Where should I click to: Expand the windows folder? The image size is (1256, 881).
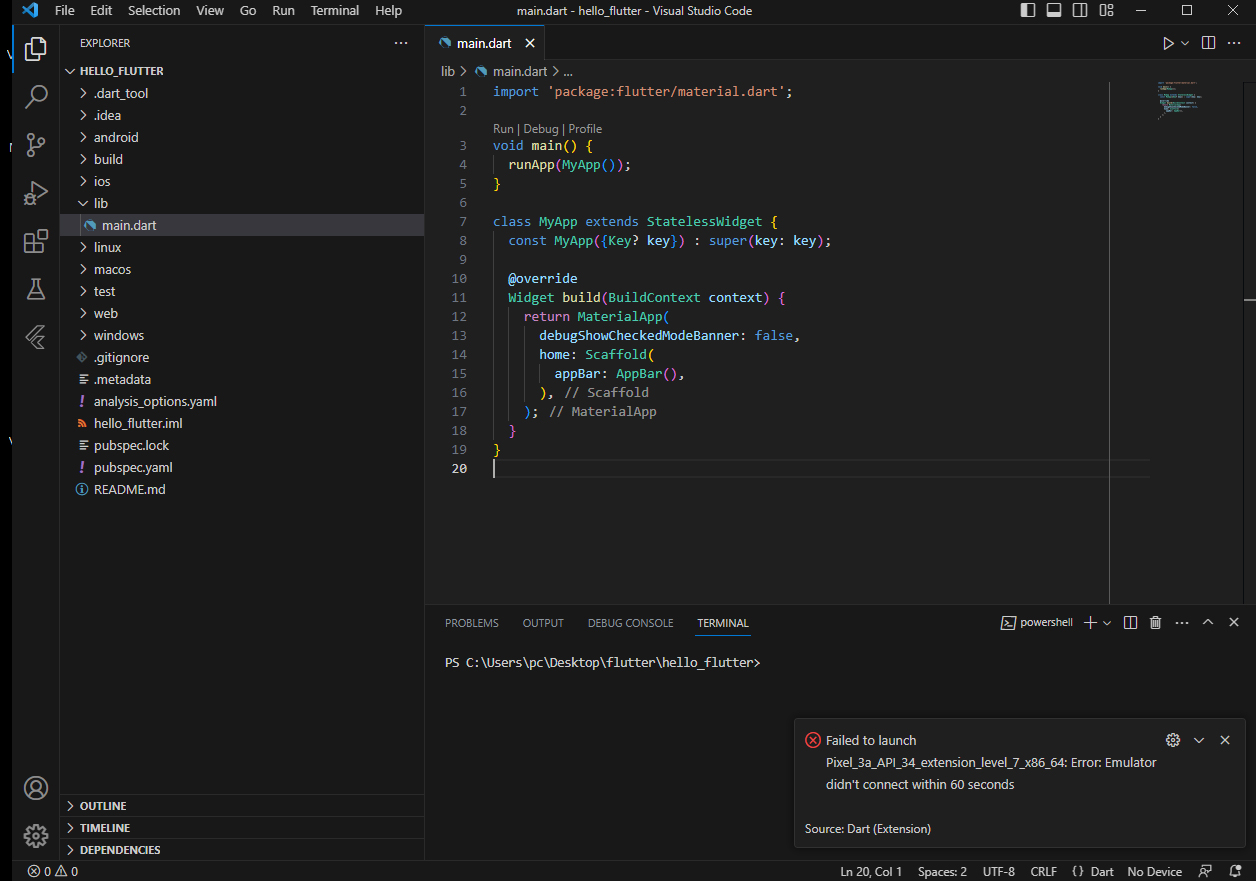pyautogui.click(x=242, y=335)
